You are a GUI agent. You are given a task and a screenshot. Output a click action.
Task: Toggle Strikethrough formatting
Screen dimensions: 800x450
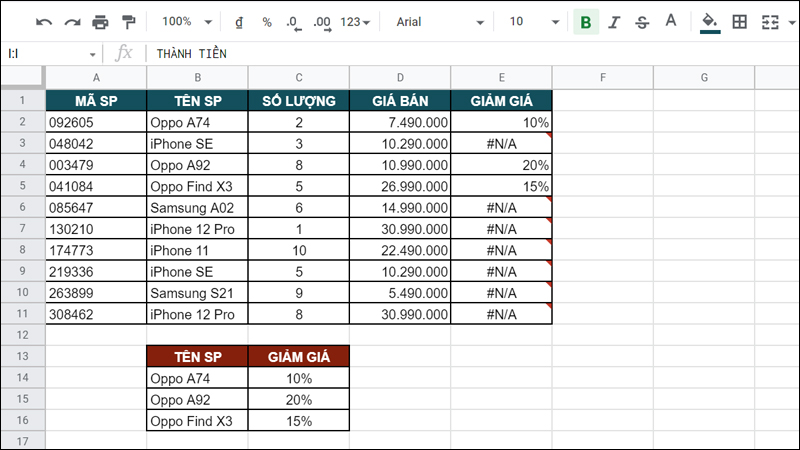(x=642, y=22)
